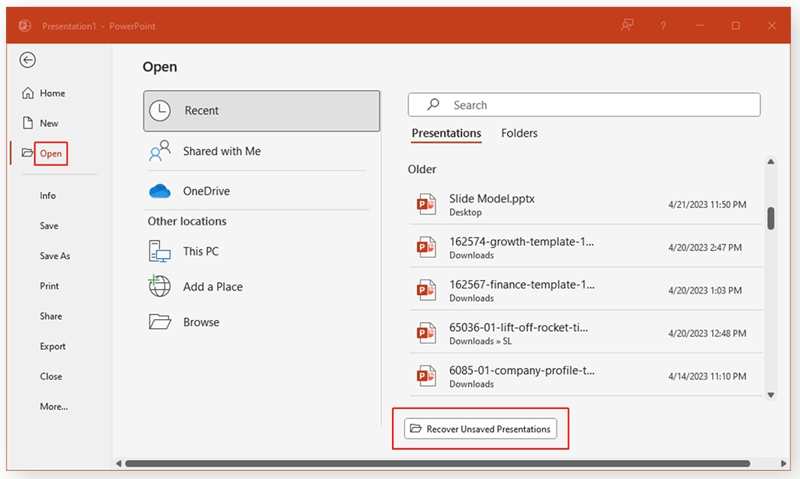The width and height of the screenshot is (800, 479).
Task: Select the Recent location
Action: 261,111
